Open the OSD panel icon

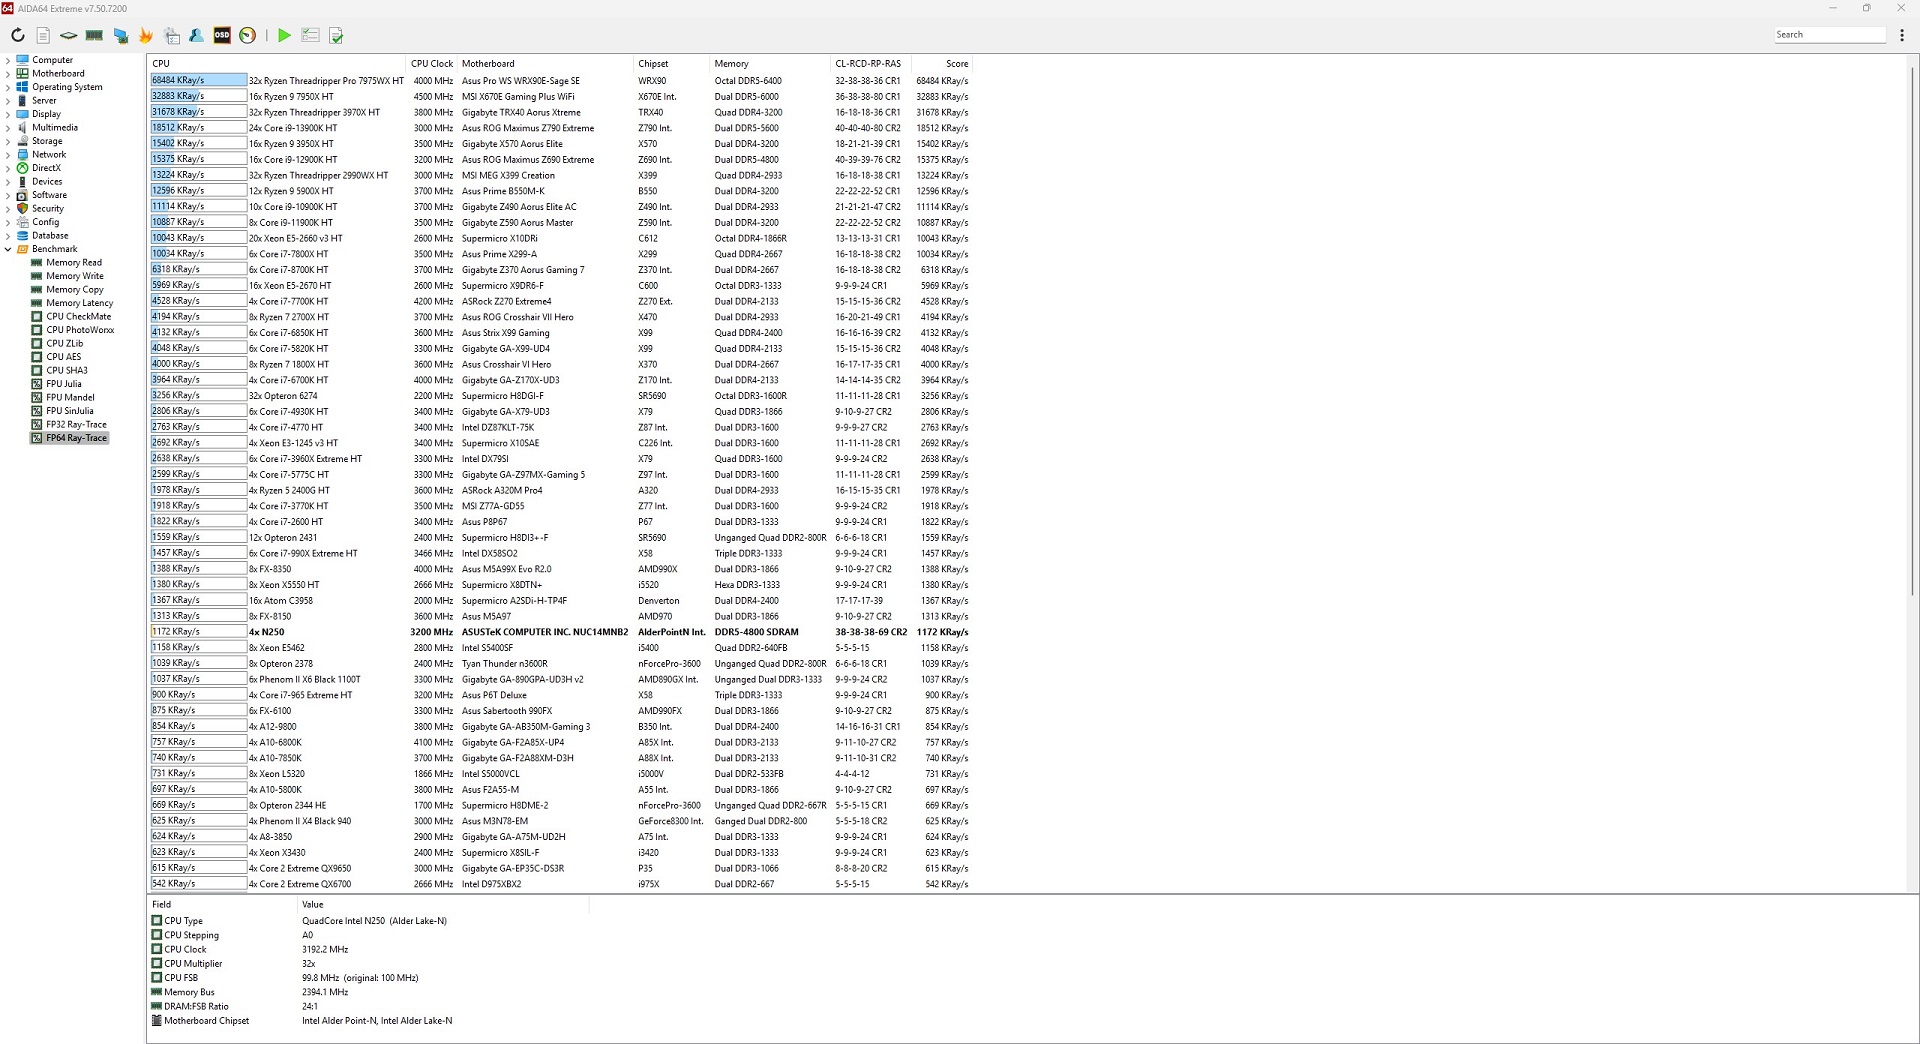pos(222,35)
